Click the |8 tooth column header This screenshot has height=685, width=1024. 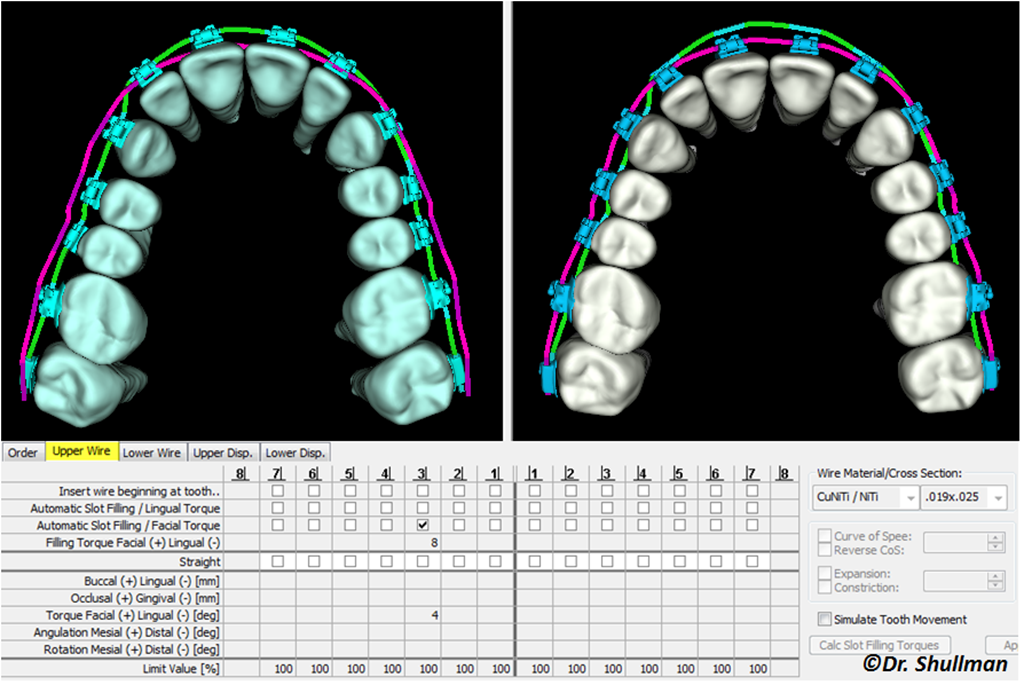784,473
